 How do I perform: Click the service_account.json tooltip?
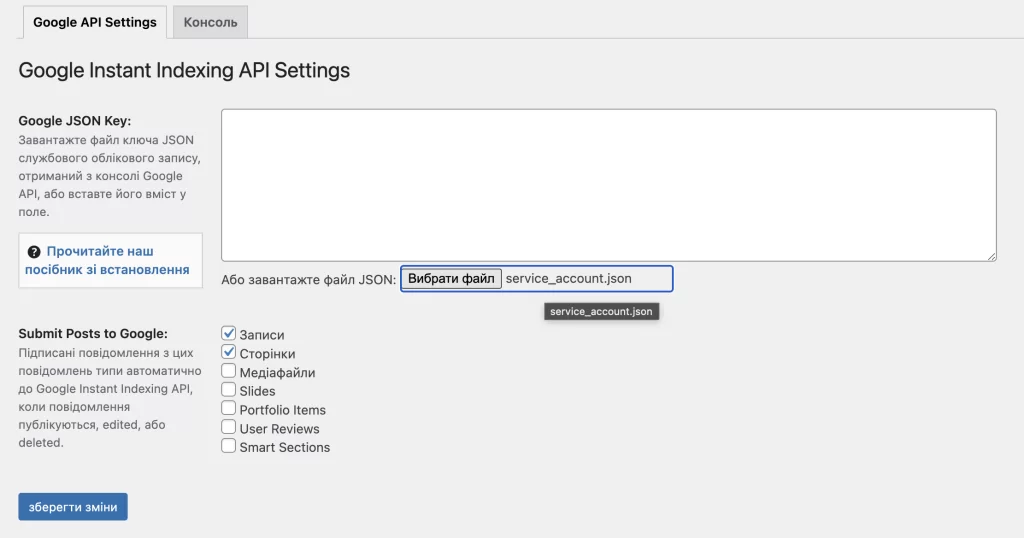[601, 311]
